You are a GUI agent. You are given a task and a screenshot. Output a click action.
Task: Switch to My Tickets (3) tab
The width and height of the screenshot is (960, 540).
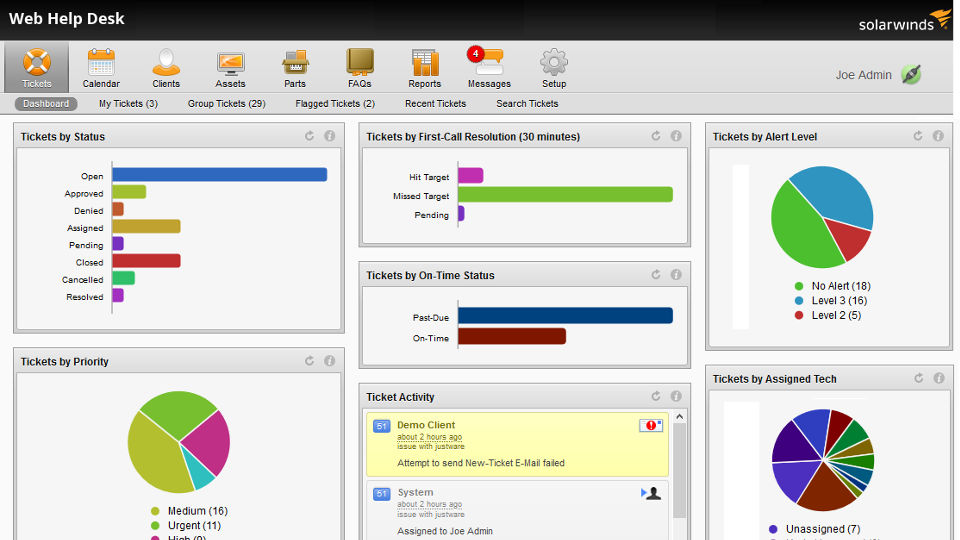pyautogui.click(x=128, y=104)
